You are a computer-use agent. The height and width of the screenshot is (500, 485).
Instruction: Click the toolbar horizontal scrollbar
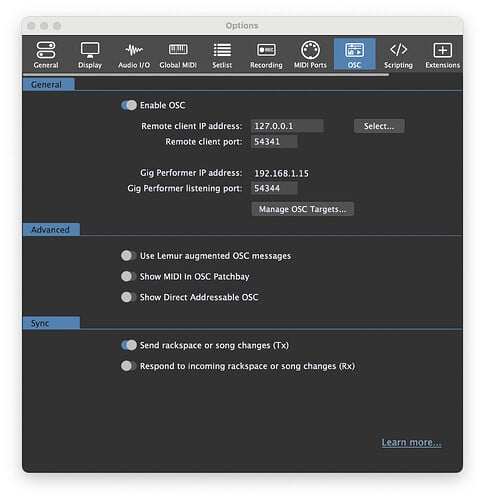(206, 75)
